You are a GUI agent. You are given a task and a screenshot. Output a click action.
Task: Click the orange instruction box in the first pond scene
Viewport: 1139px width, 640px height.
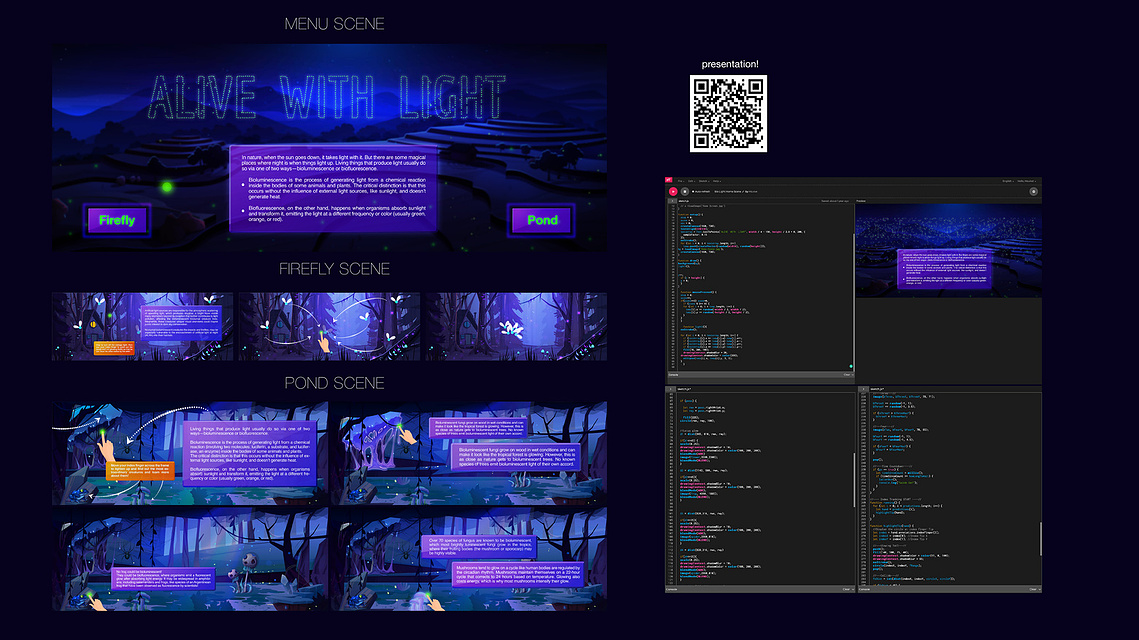pyautogui.click(x=140, y=470)
